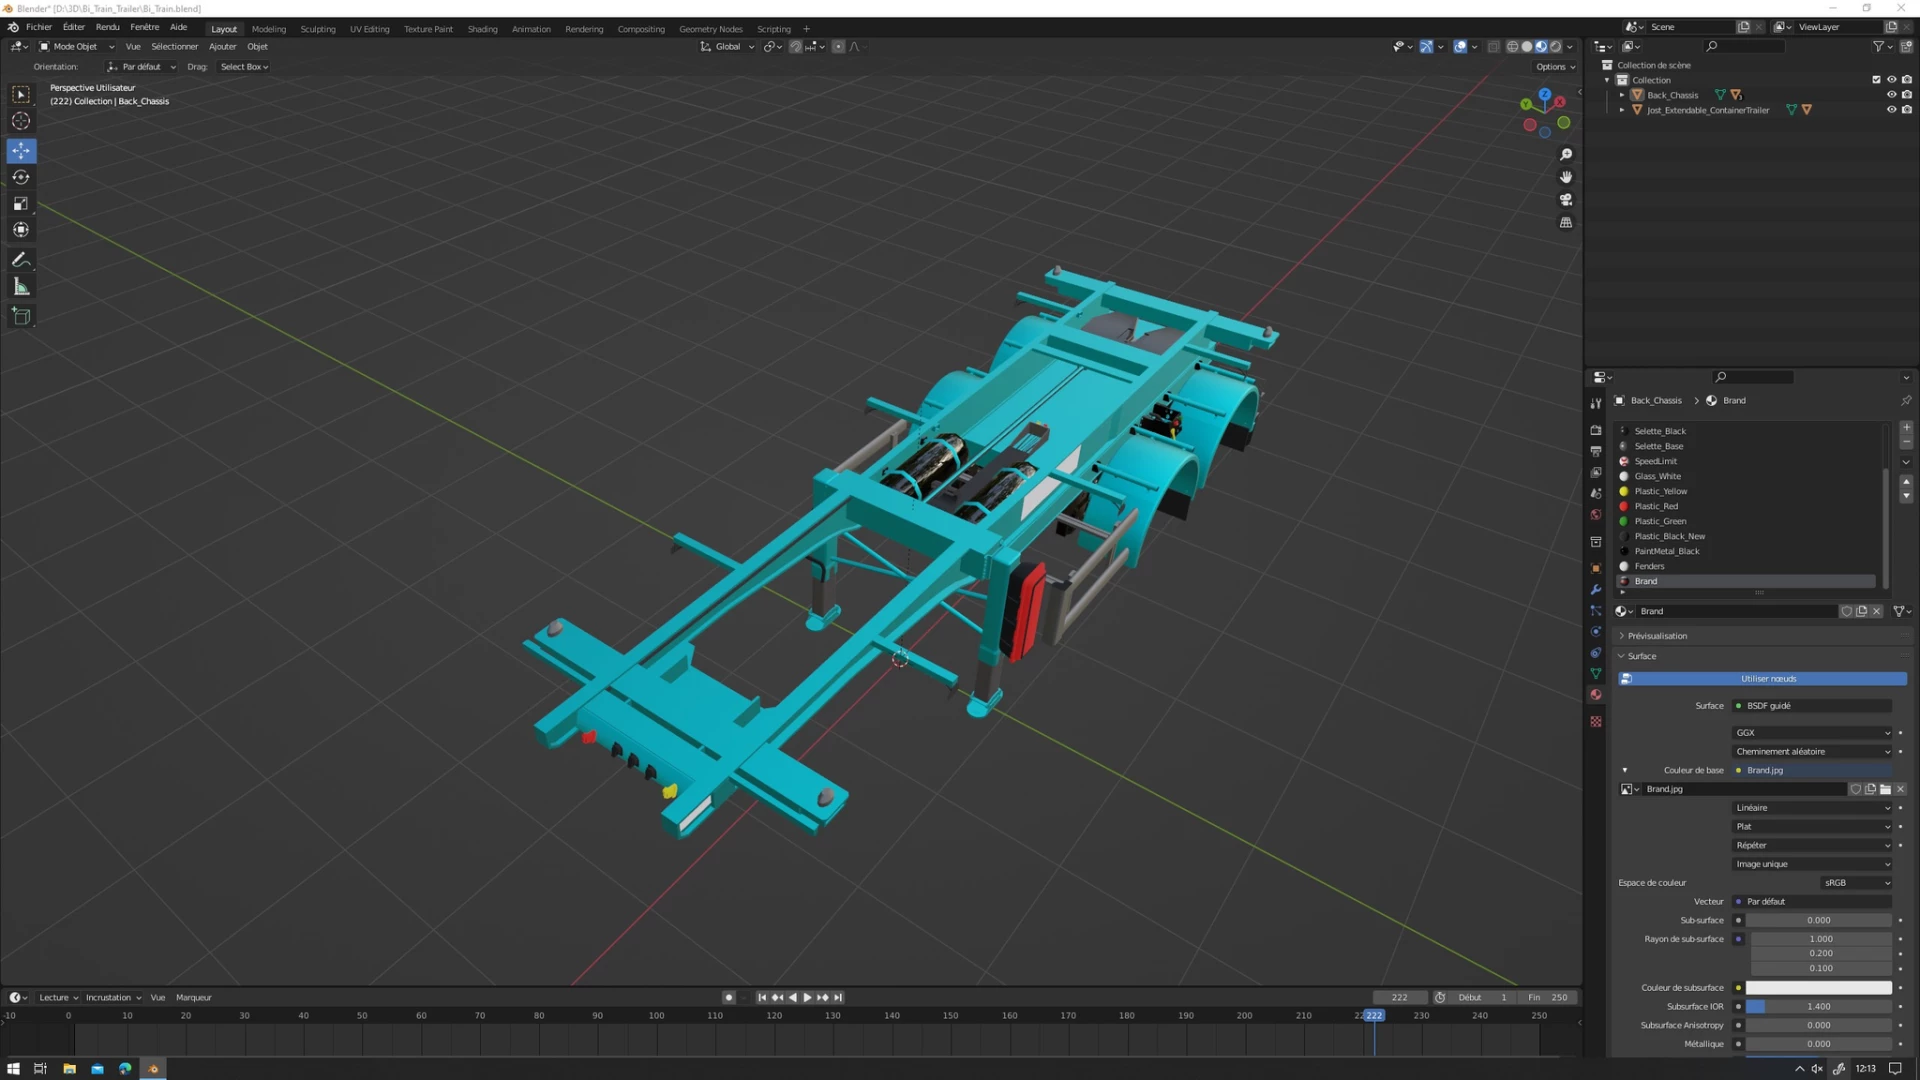Viewport: 1920px width, 1080px height.
Task: Toggle Collection exclude checkbox in outliner
Action: click(1876, 80)
